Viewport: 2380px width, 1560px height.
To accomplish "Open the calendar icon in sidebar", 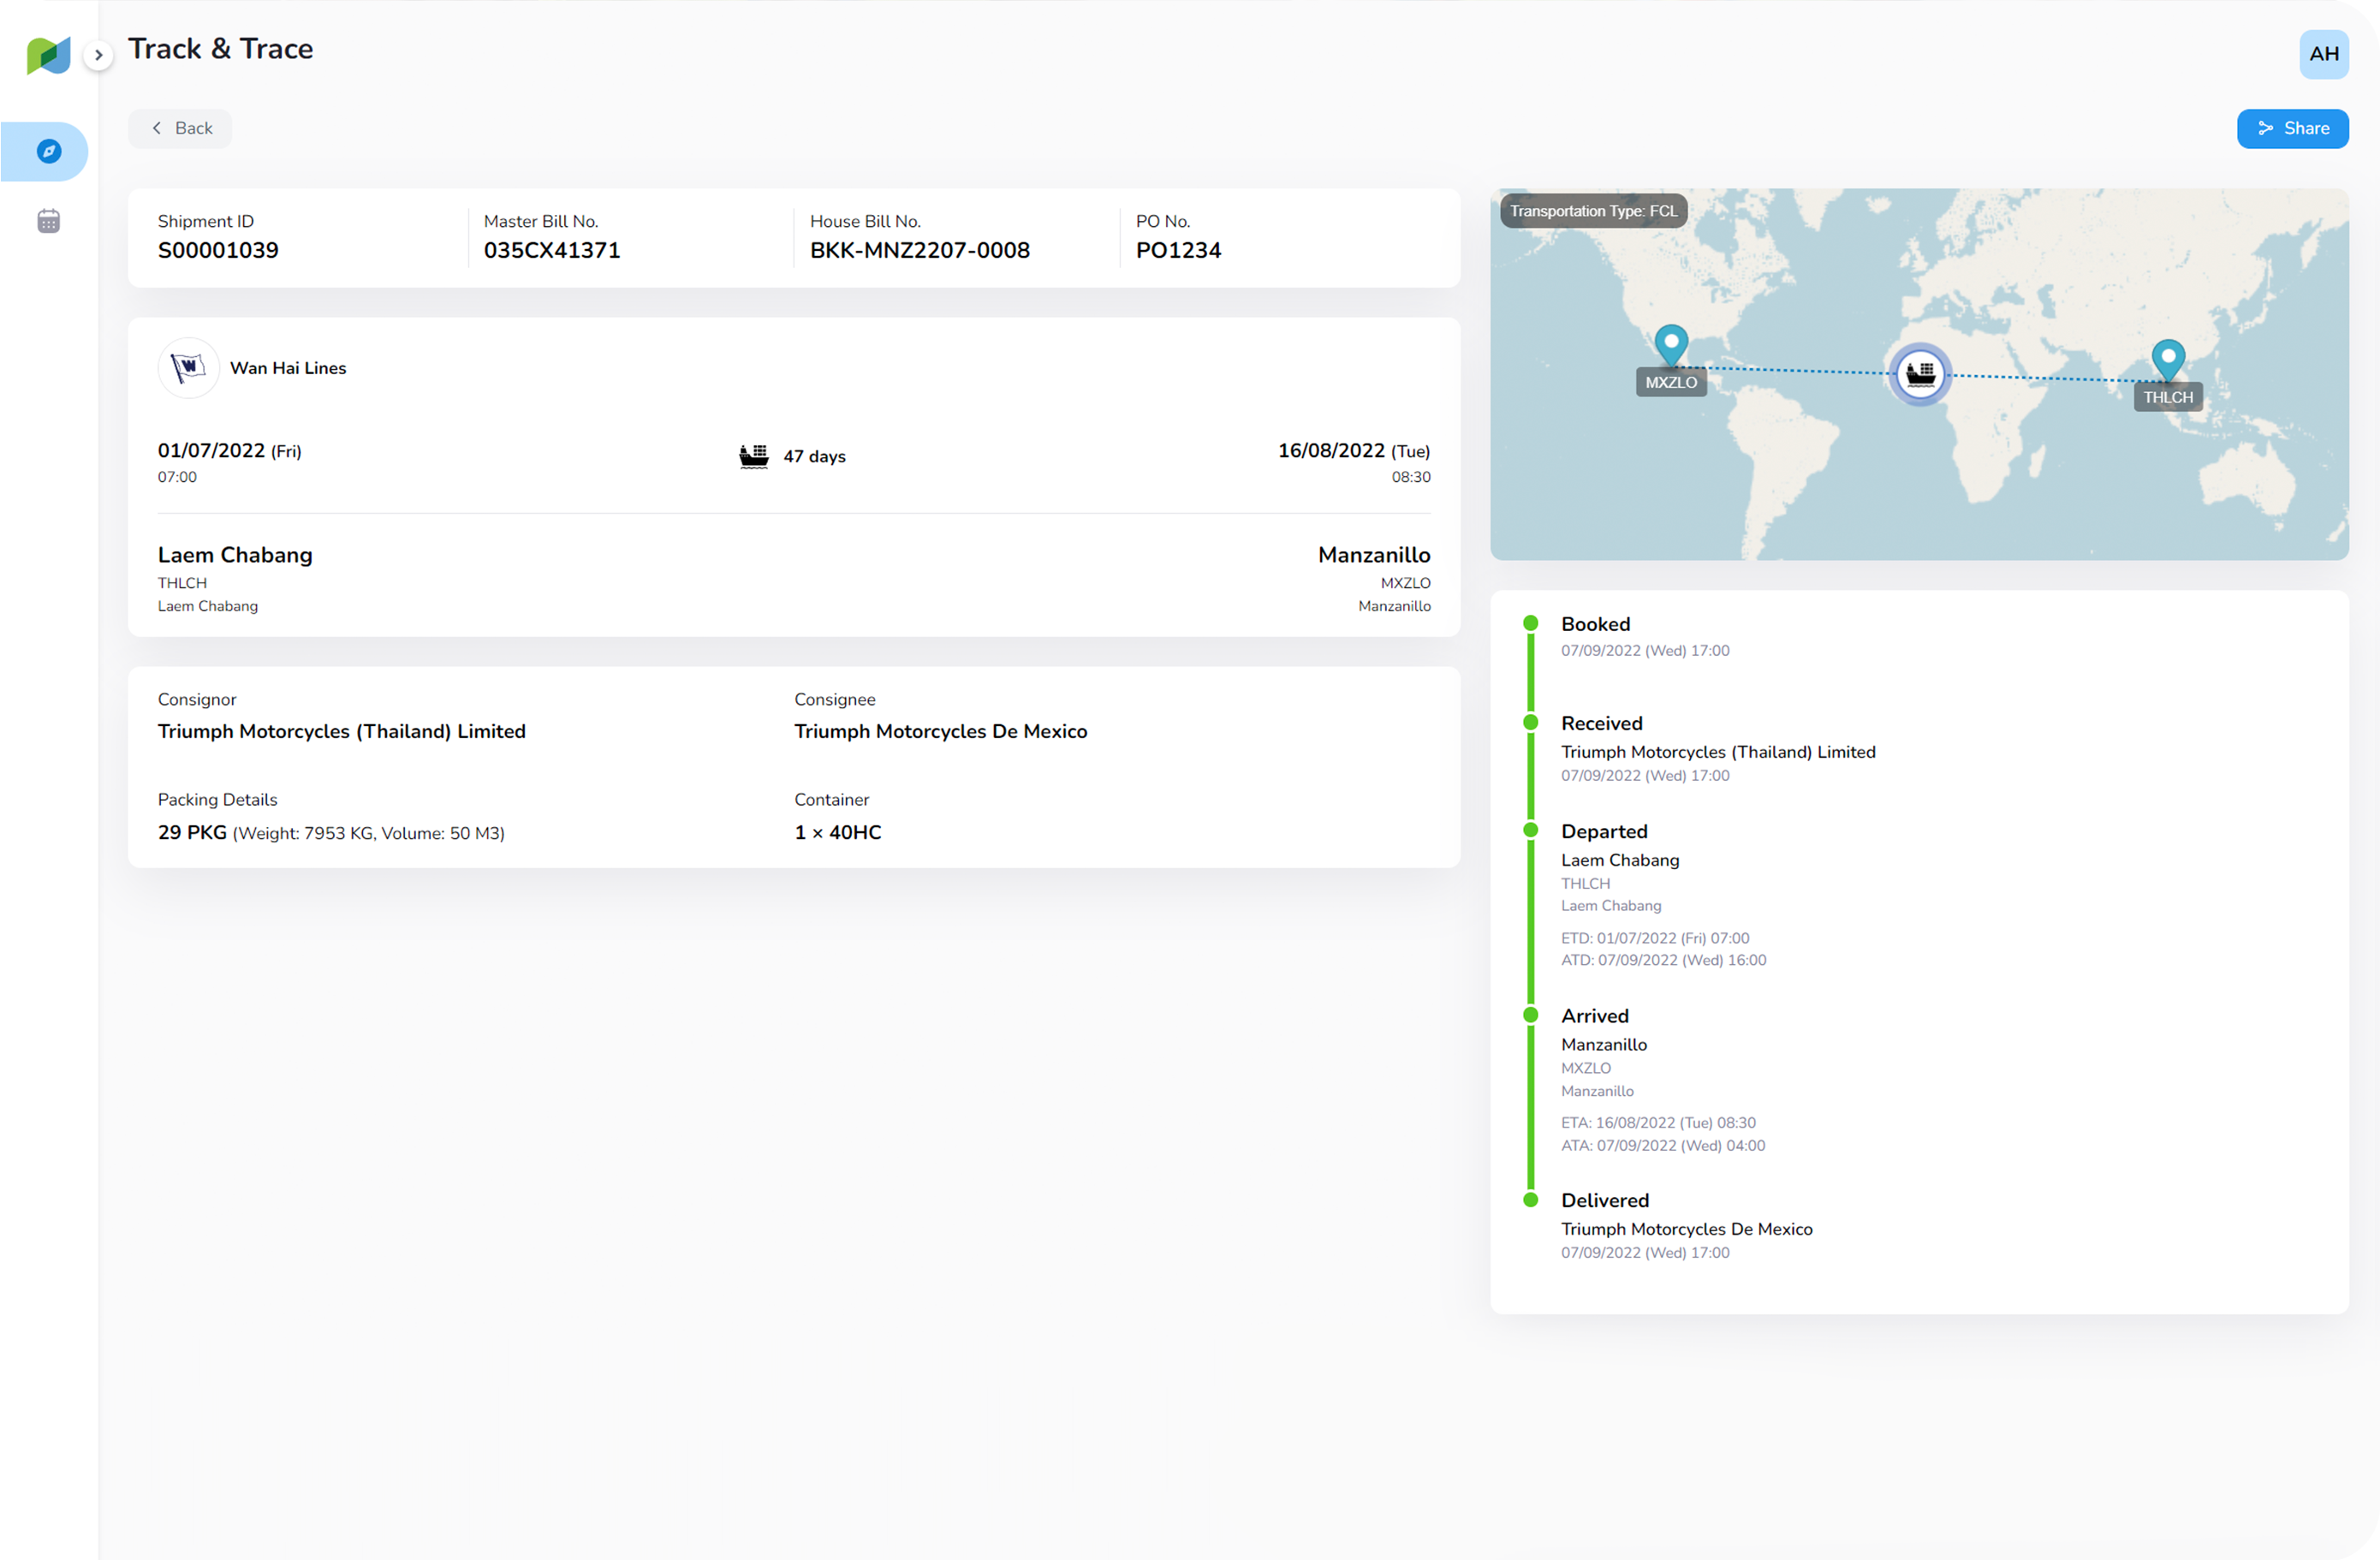I will (x=48, y=221).
